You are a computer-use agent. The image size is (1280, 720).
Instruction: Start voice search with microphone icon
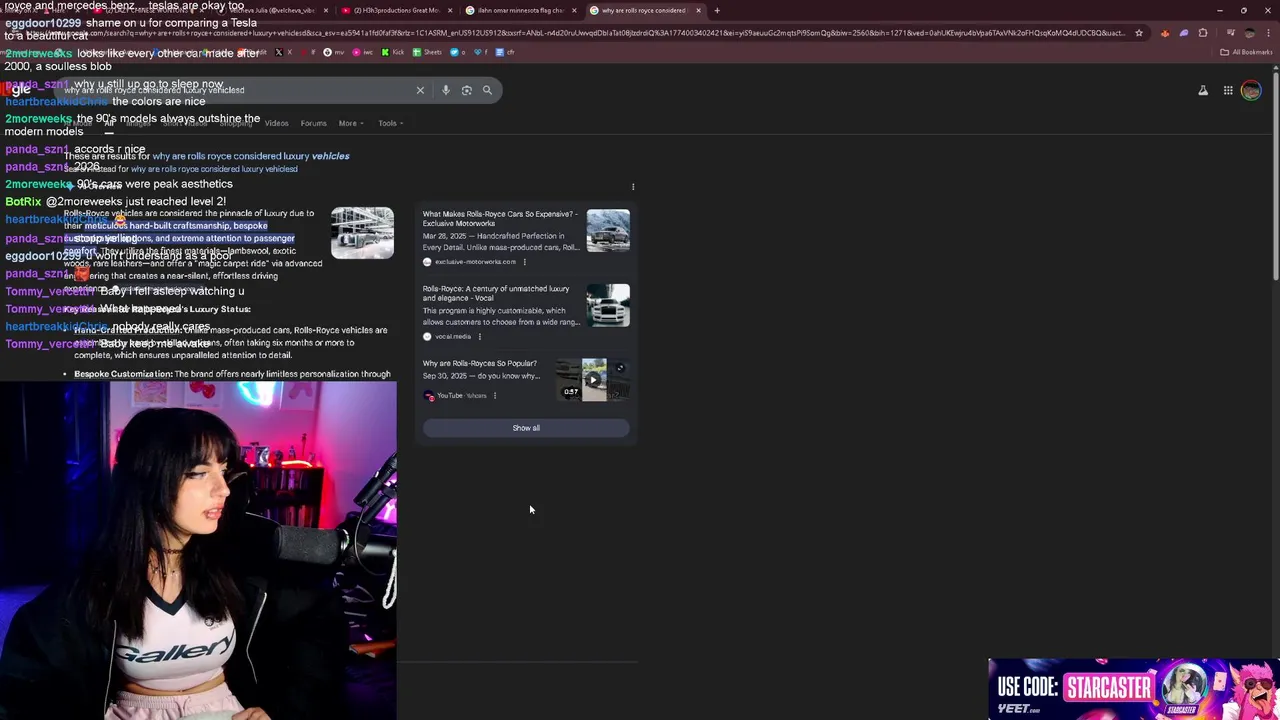[446, 90]
